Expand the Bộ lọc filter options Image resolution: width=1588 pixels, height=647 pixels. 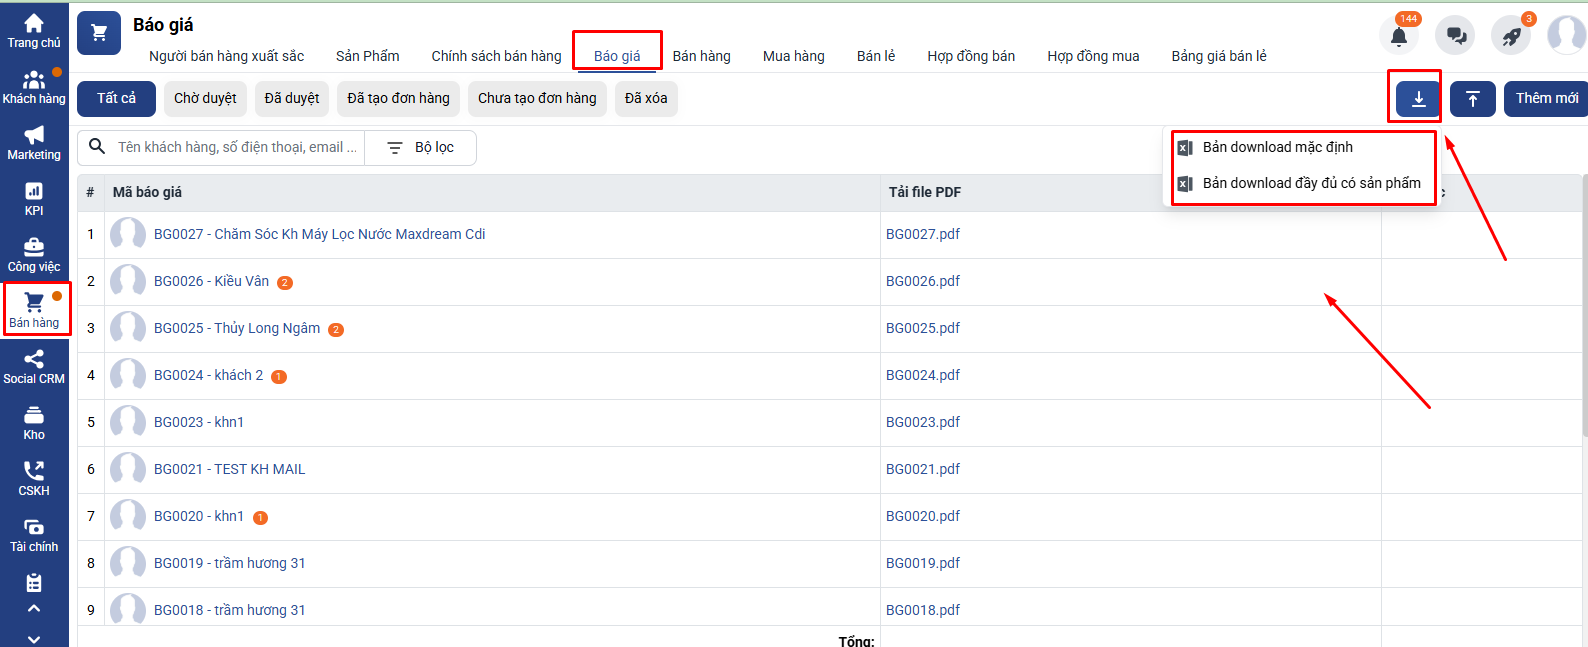421,148
